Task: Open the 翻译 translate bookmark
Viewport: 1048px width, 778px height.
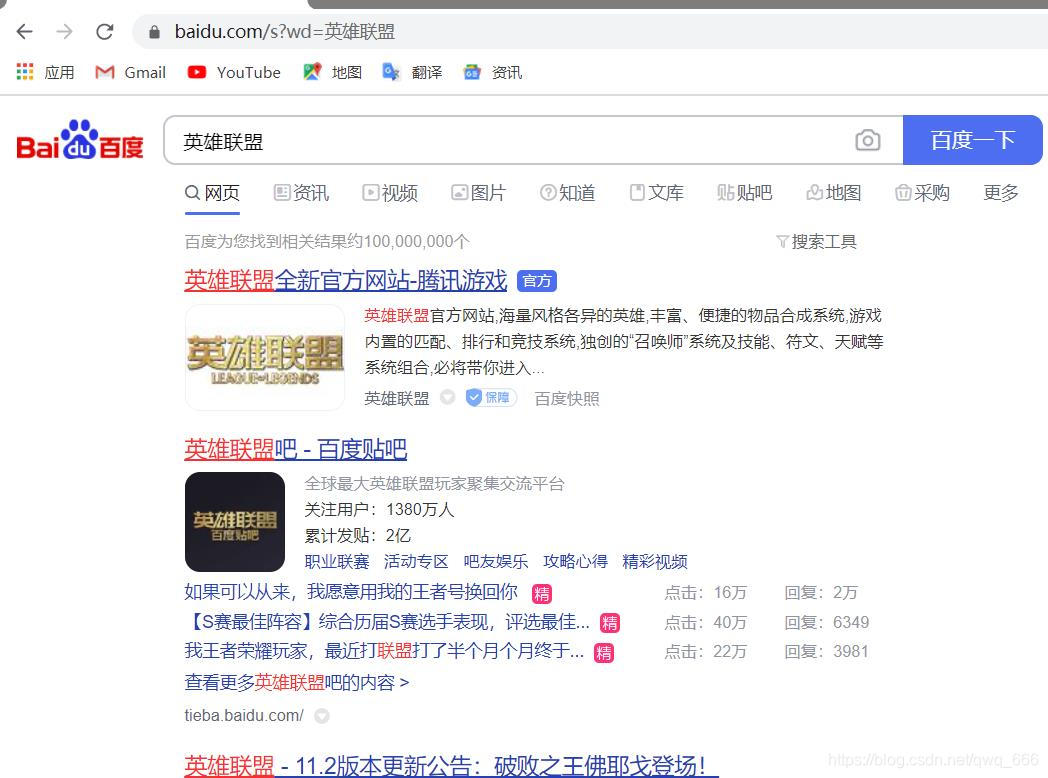Action: [412, 72]
